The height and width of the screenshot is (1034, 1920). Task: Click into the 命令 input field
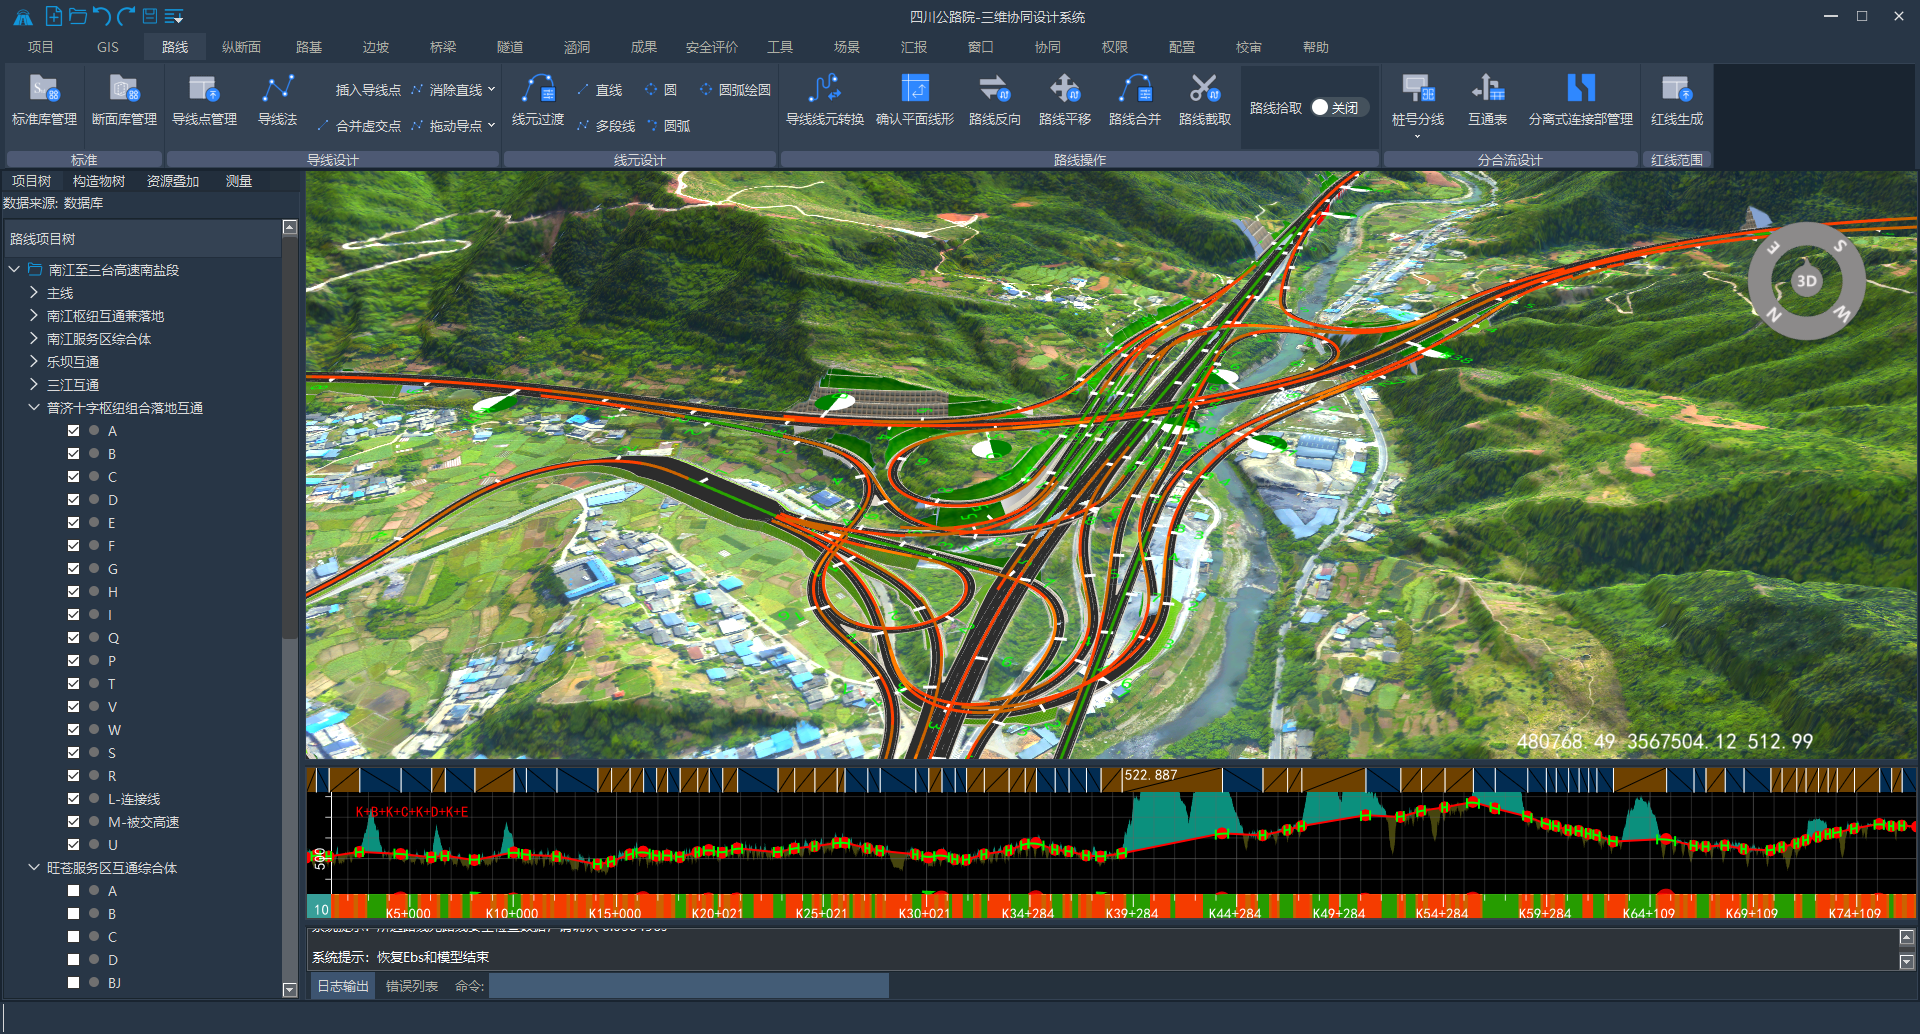[688, 986]
